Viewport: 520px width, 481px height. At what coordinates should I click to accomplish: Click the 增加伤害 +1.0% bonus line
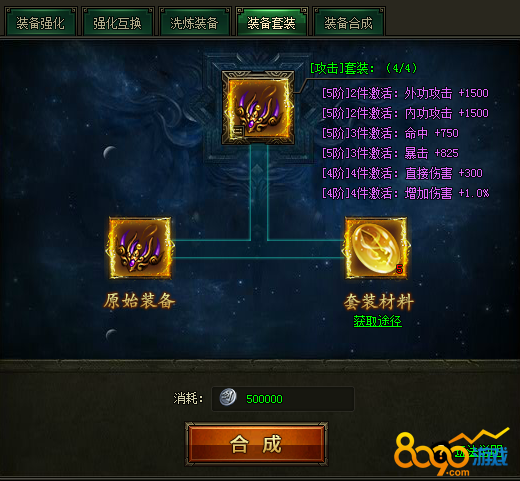406,193
